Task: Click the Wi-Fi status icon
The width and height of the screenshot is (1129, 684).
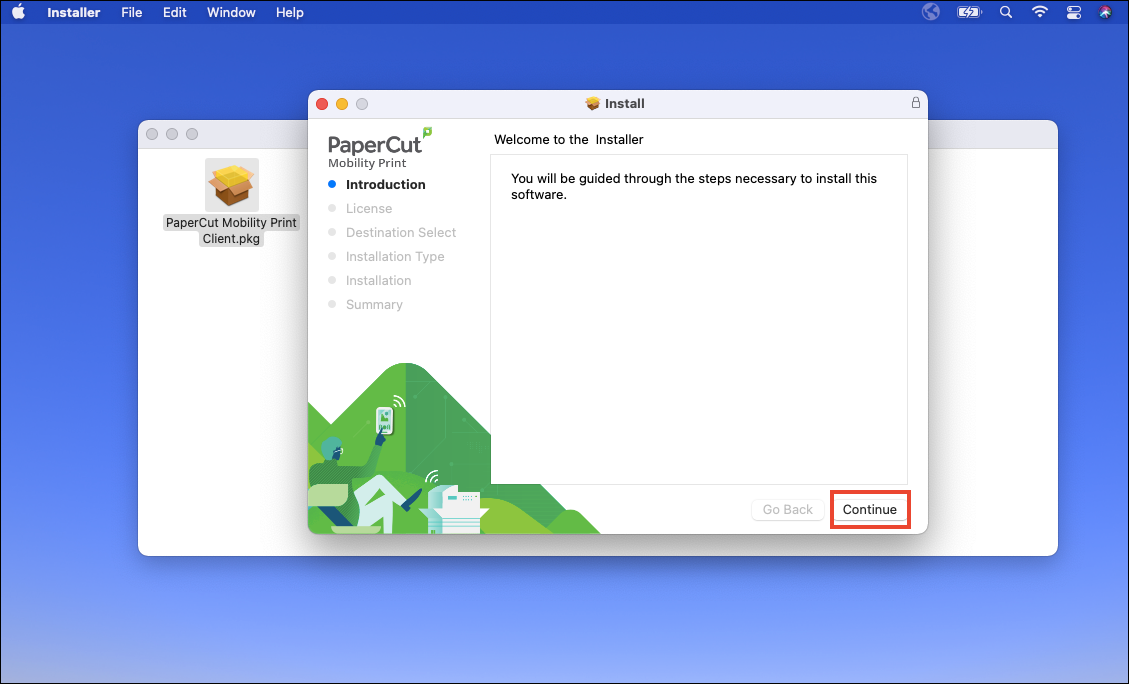Action: 1039,12
